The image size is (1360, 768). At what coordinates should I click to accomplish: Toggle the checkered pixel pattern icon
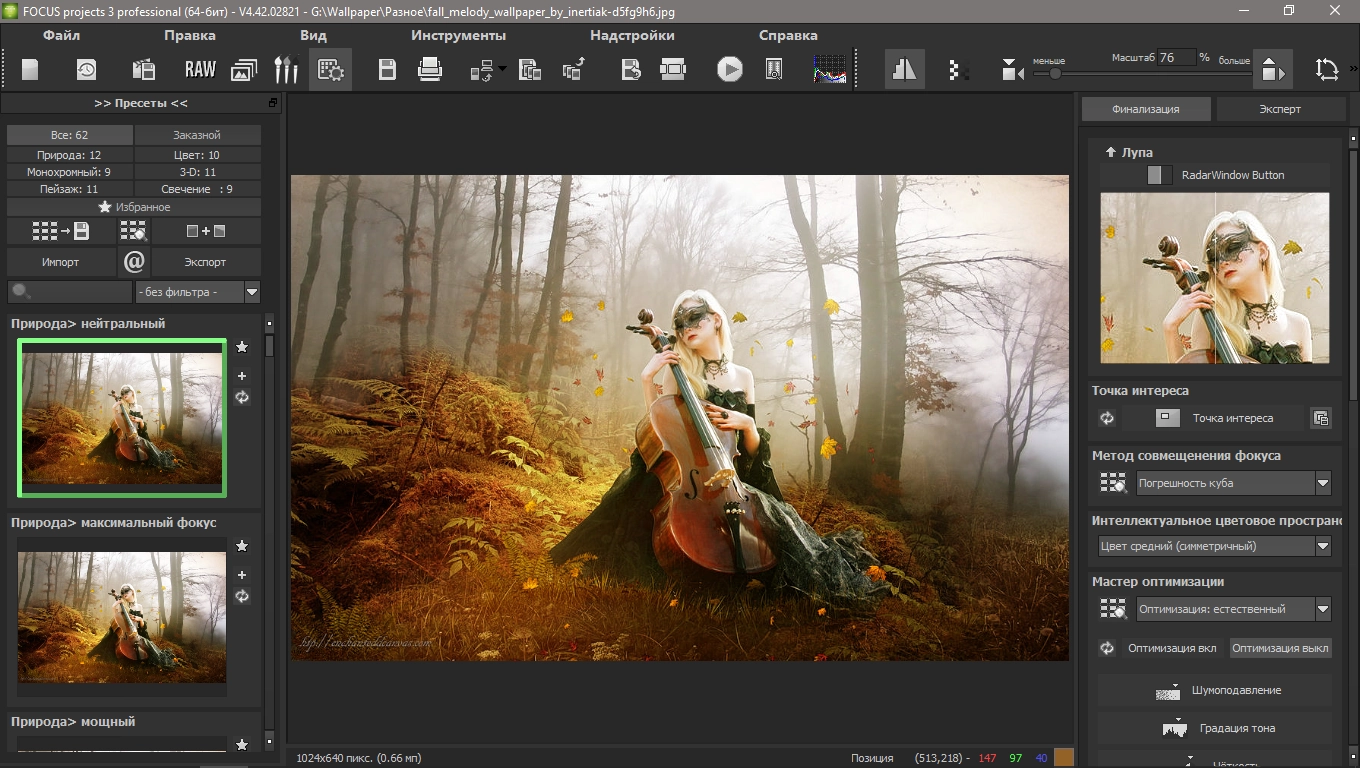(957, 70)
